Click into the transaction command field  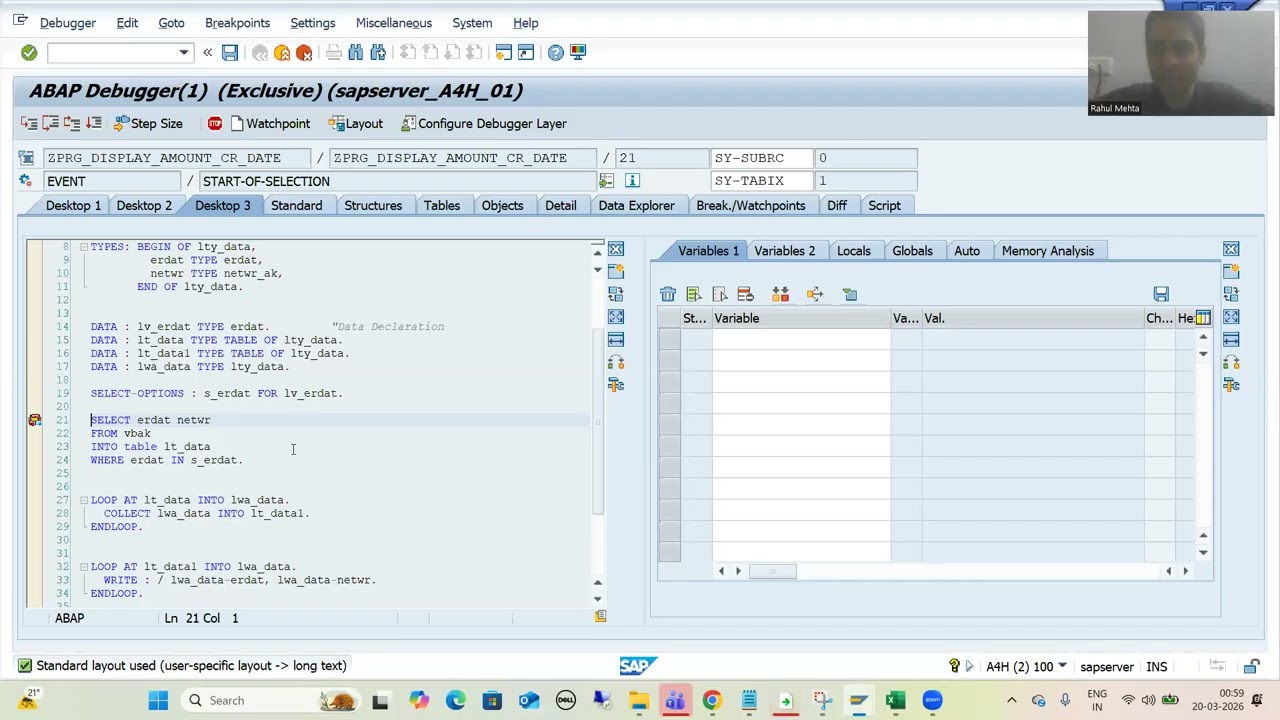(112, 52)
